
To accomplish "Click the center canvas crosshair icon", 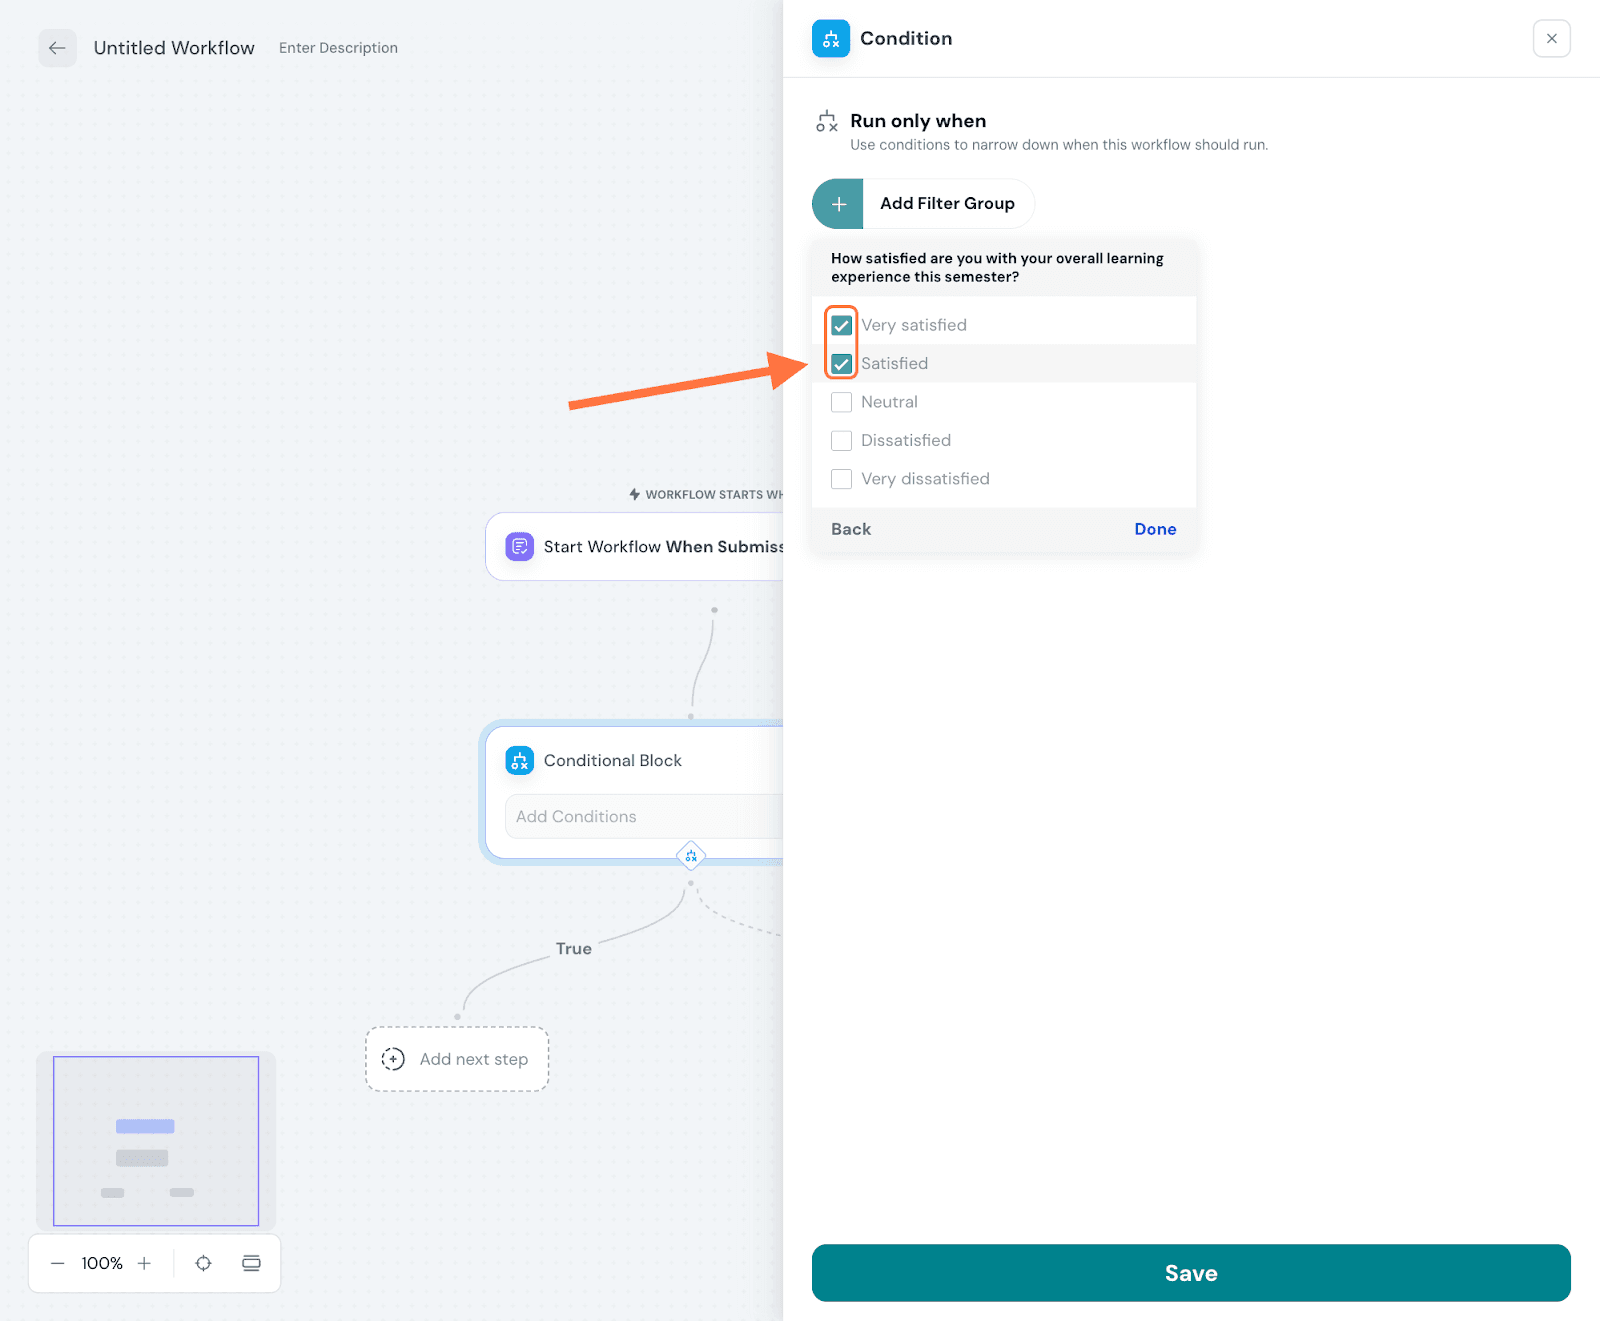I will click(203, 1263).
